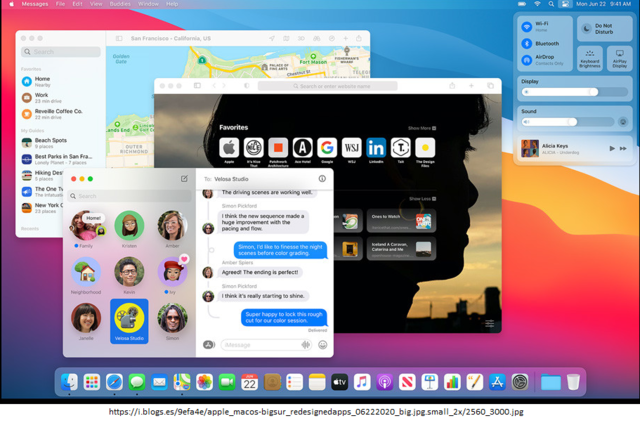This screenshot has height=423, width=640.
Task: Show Safari tab overview
Action: (490, 86)
